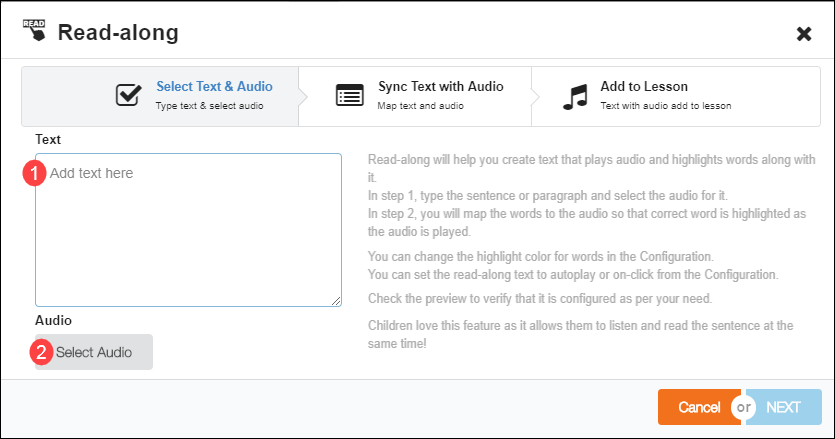Click the red number 2 badge
The height and width of the screenshot is (439, 835).
[42, 352]
